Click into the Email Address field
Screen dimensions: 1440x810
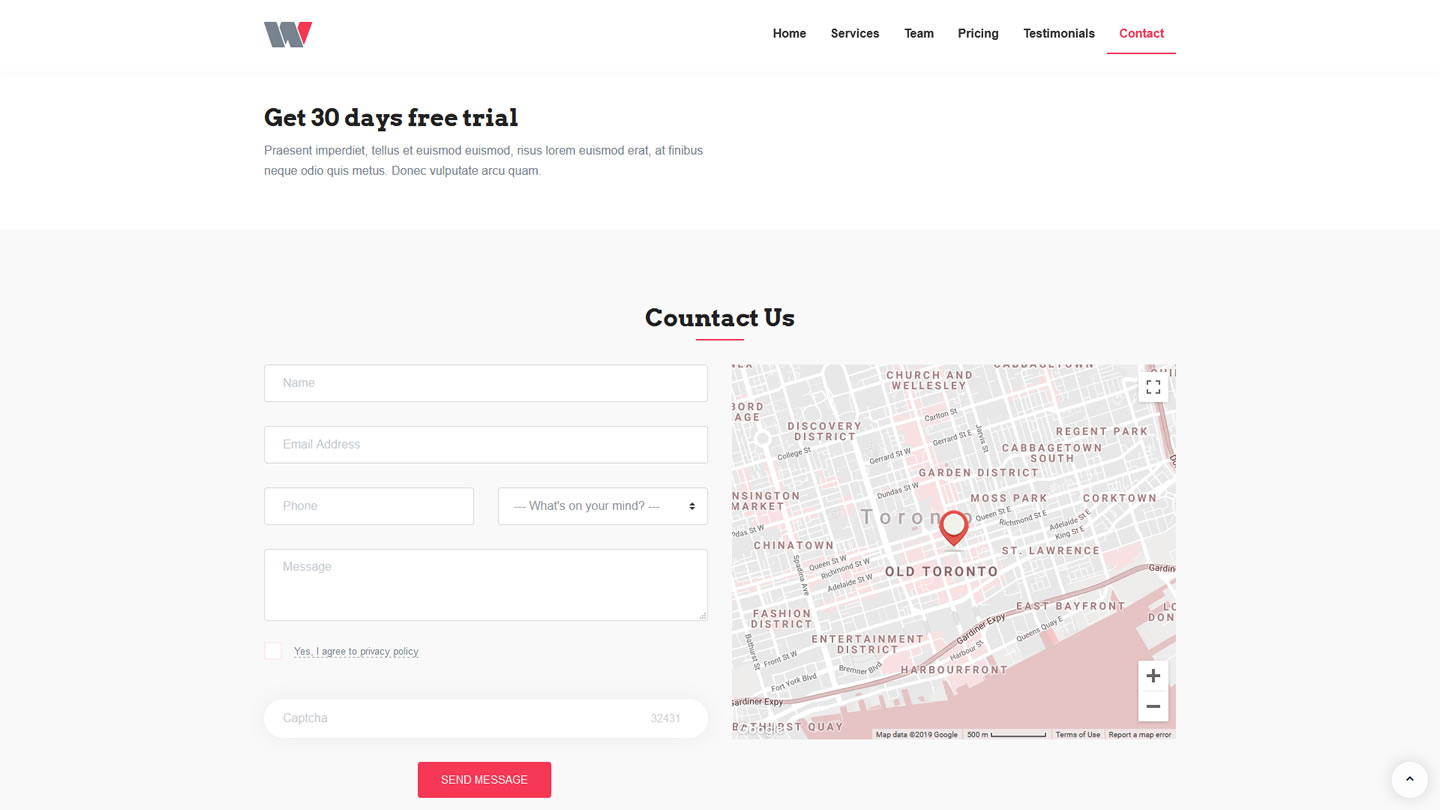[486, 445]
